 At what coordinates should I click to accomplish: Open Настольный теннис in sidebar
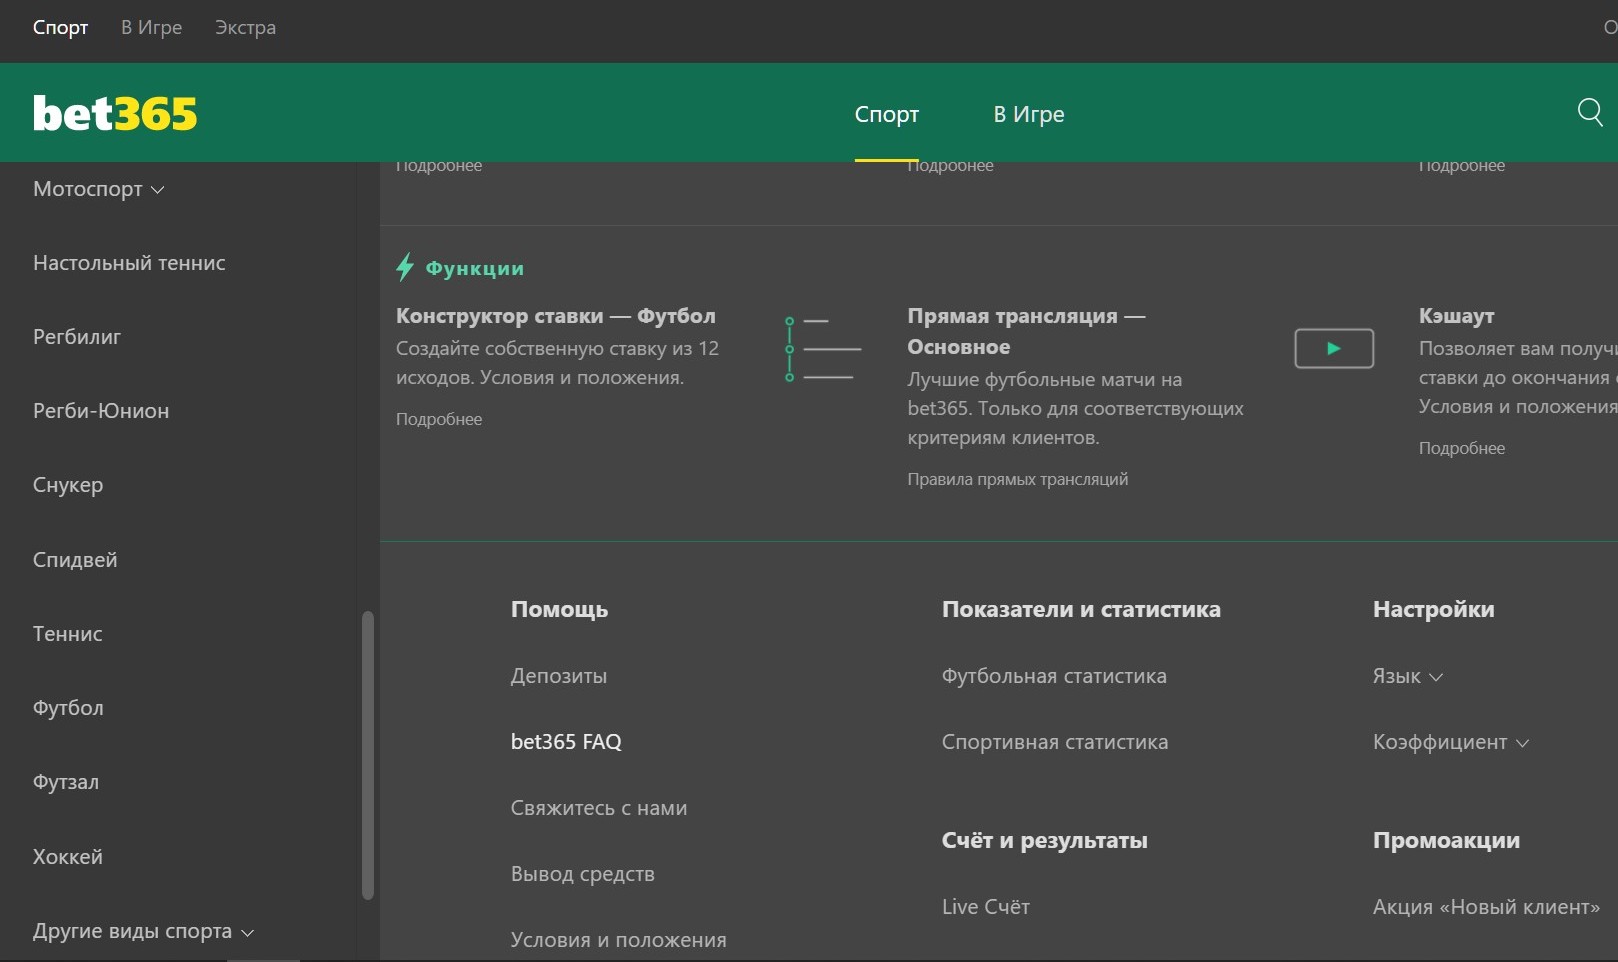point(129,263)
